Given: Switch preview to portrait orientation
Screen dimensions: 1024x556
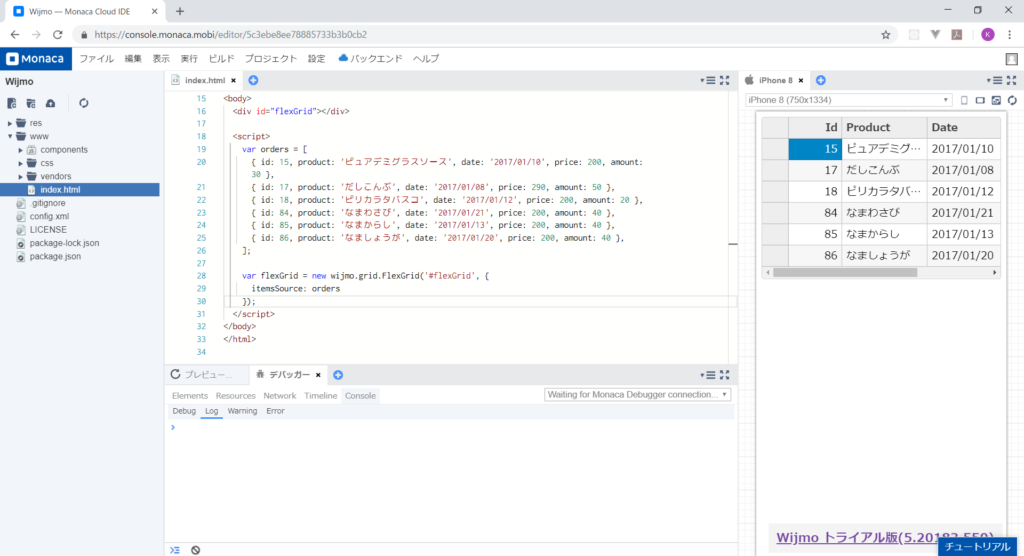Looking at the screenshot, I should point(965,100).
